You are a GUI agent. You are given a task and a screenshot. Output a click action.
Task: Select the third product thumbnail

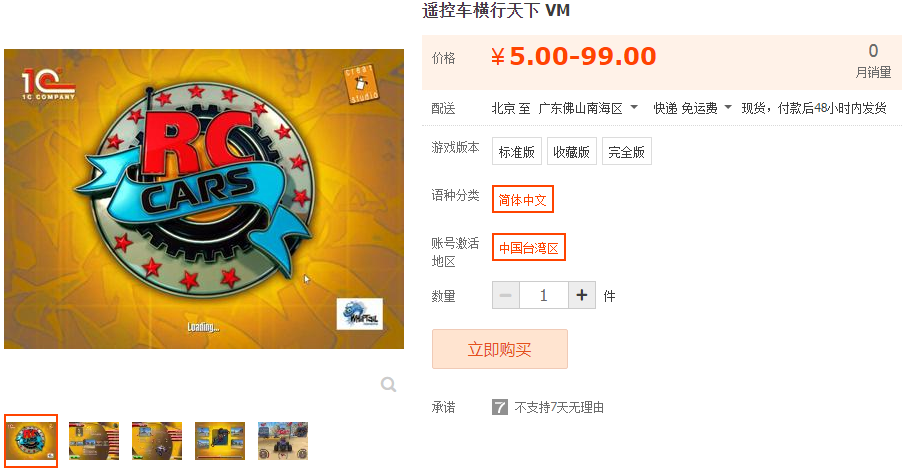(x=157, y=441)
